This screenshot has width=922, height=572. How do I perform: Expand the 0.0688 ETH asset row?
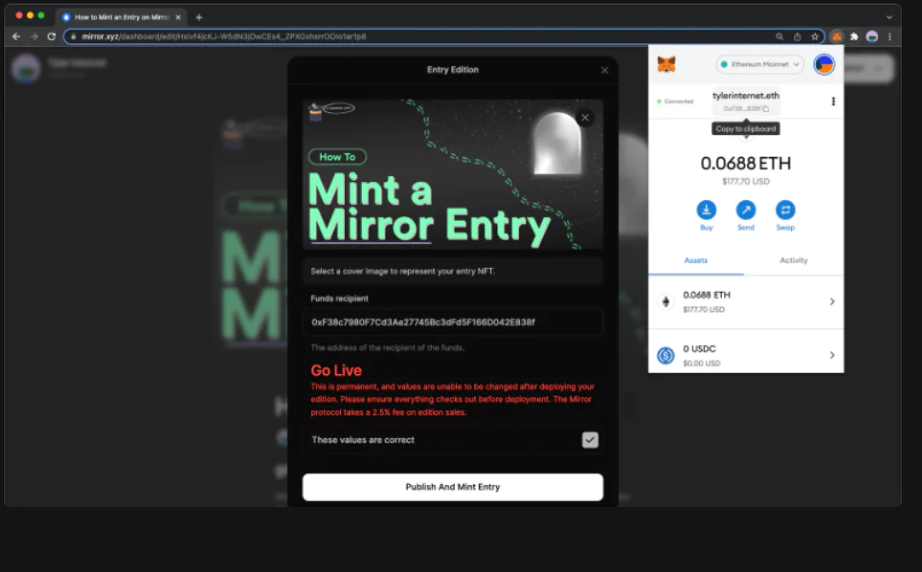[831, 301]
